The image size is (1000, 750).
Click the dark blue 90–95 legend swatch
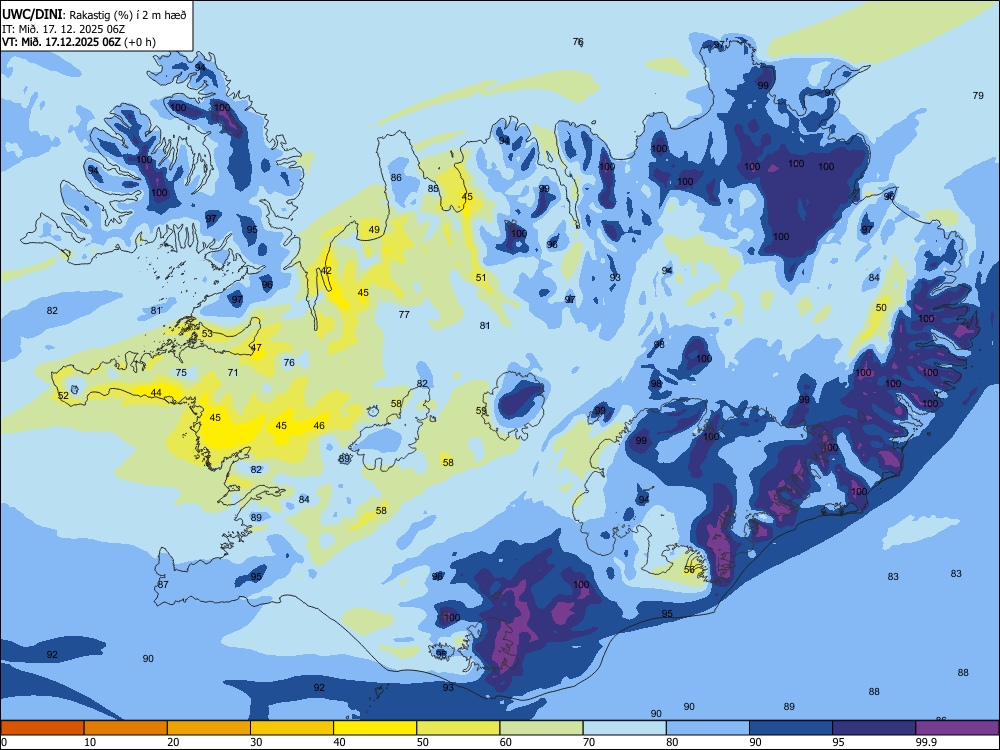click(x=791, y=728)
